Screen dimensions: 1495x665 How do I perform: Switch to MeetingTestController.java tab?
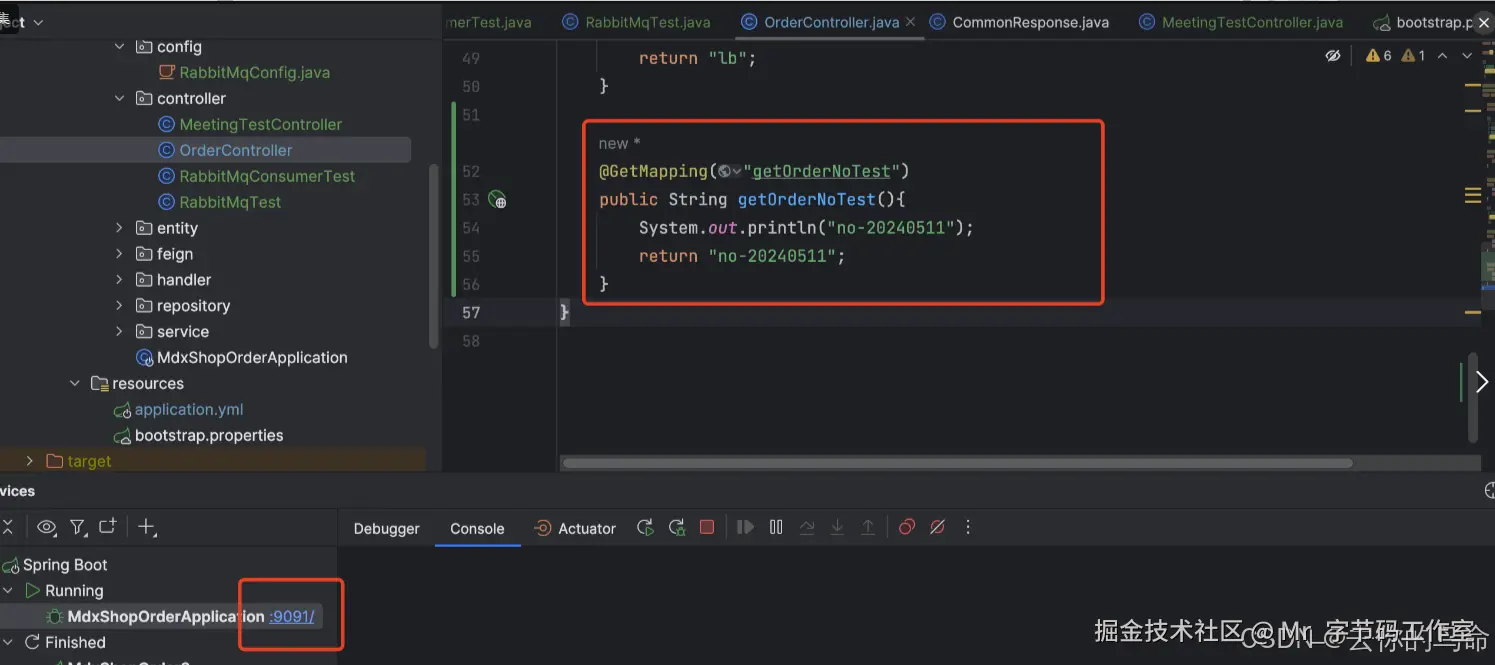coord(1240,22)
